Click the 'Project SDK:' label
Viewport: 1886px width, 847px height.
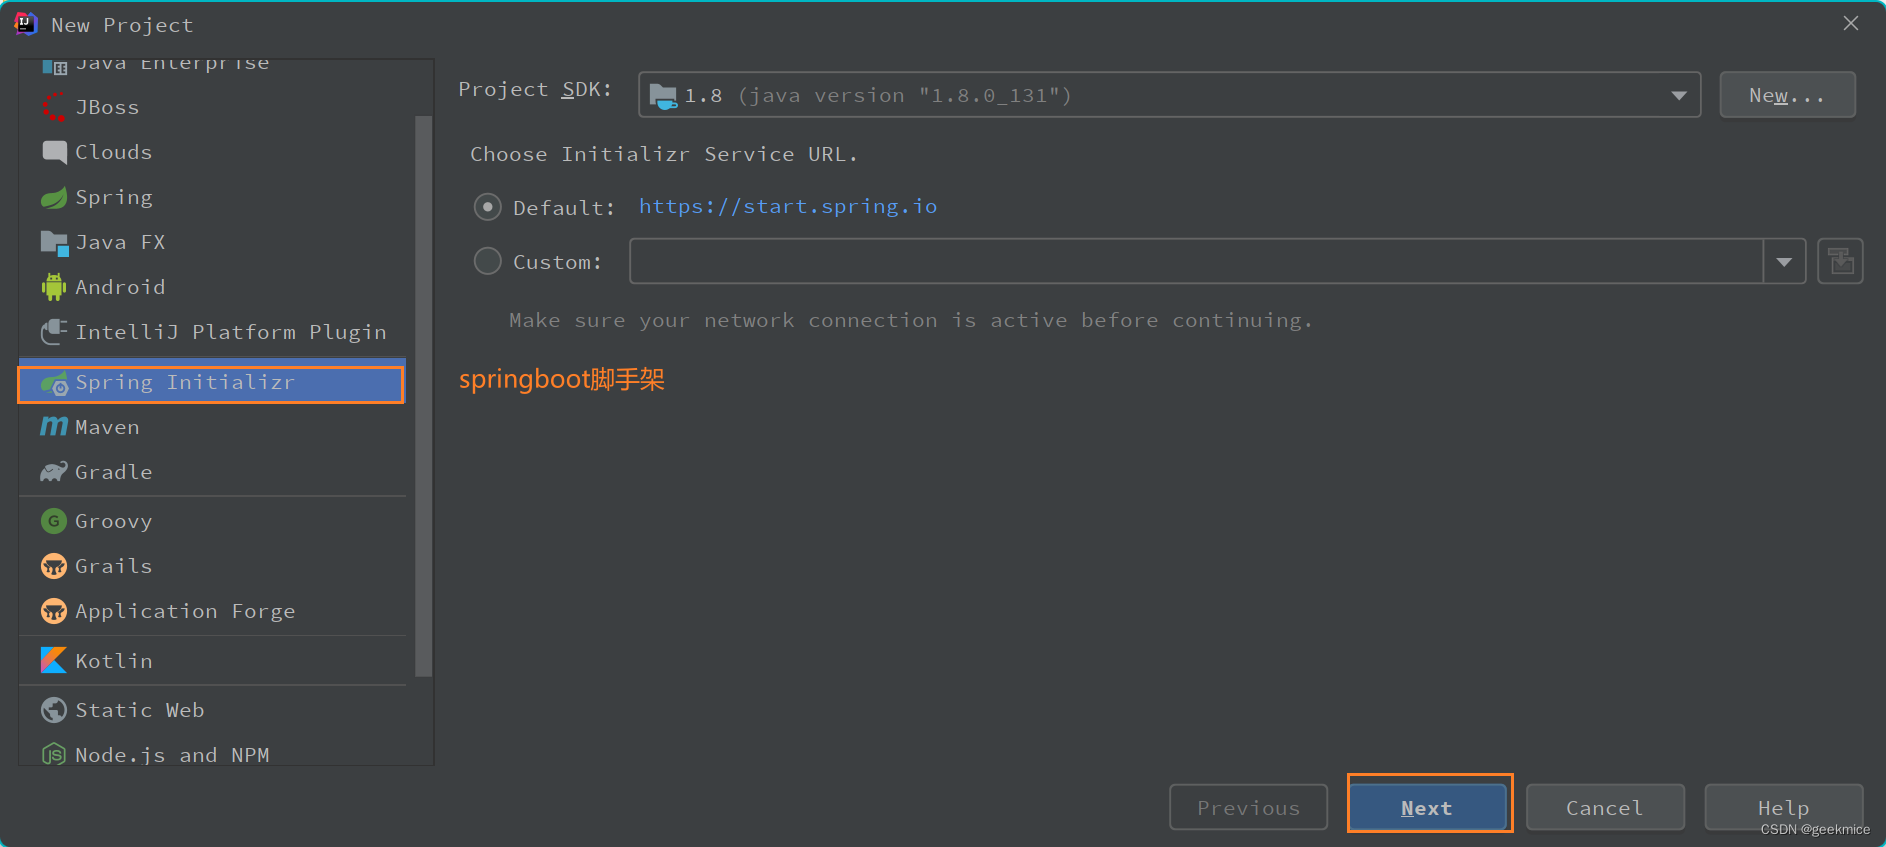(535, 89)
